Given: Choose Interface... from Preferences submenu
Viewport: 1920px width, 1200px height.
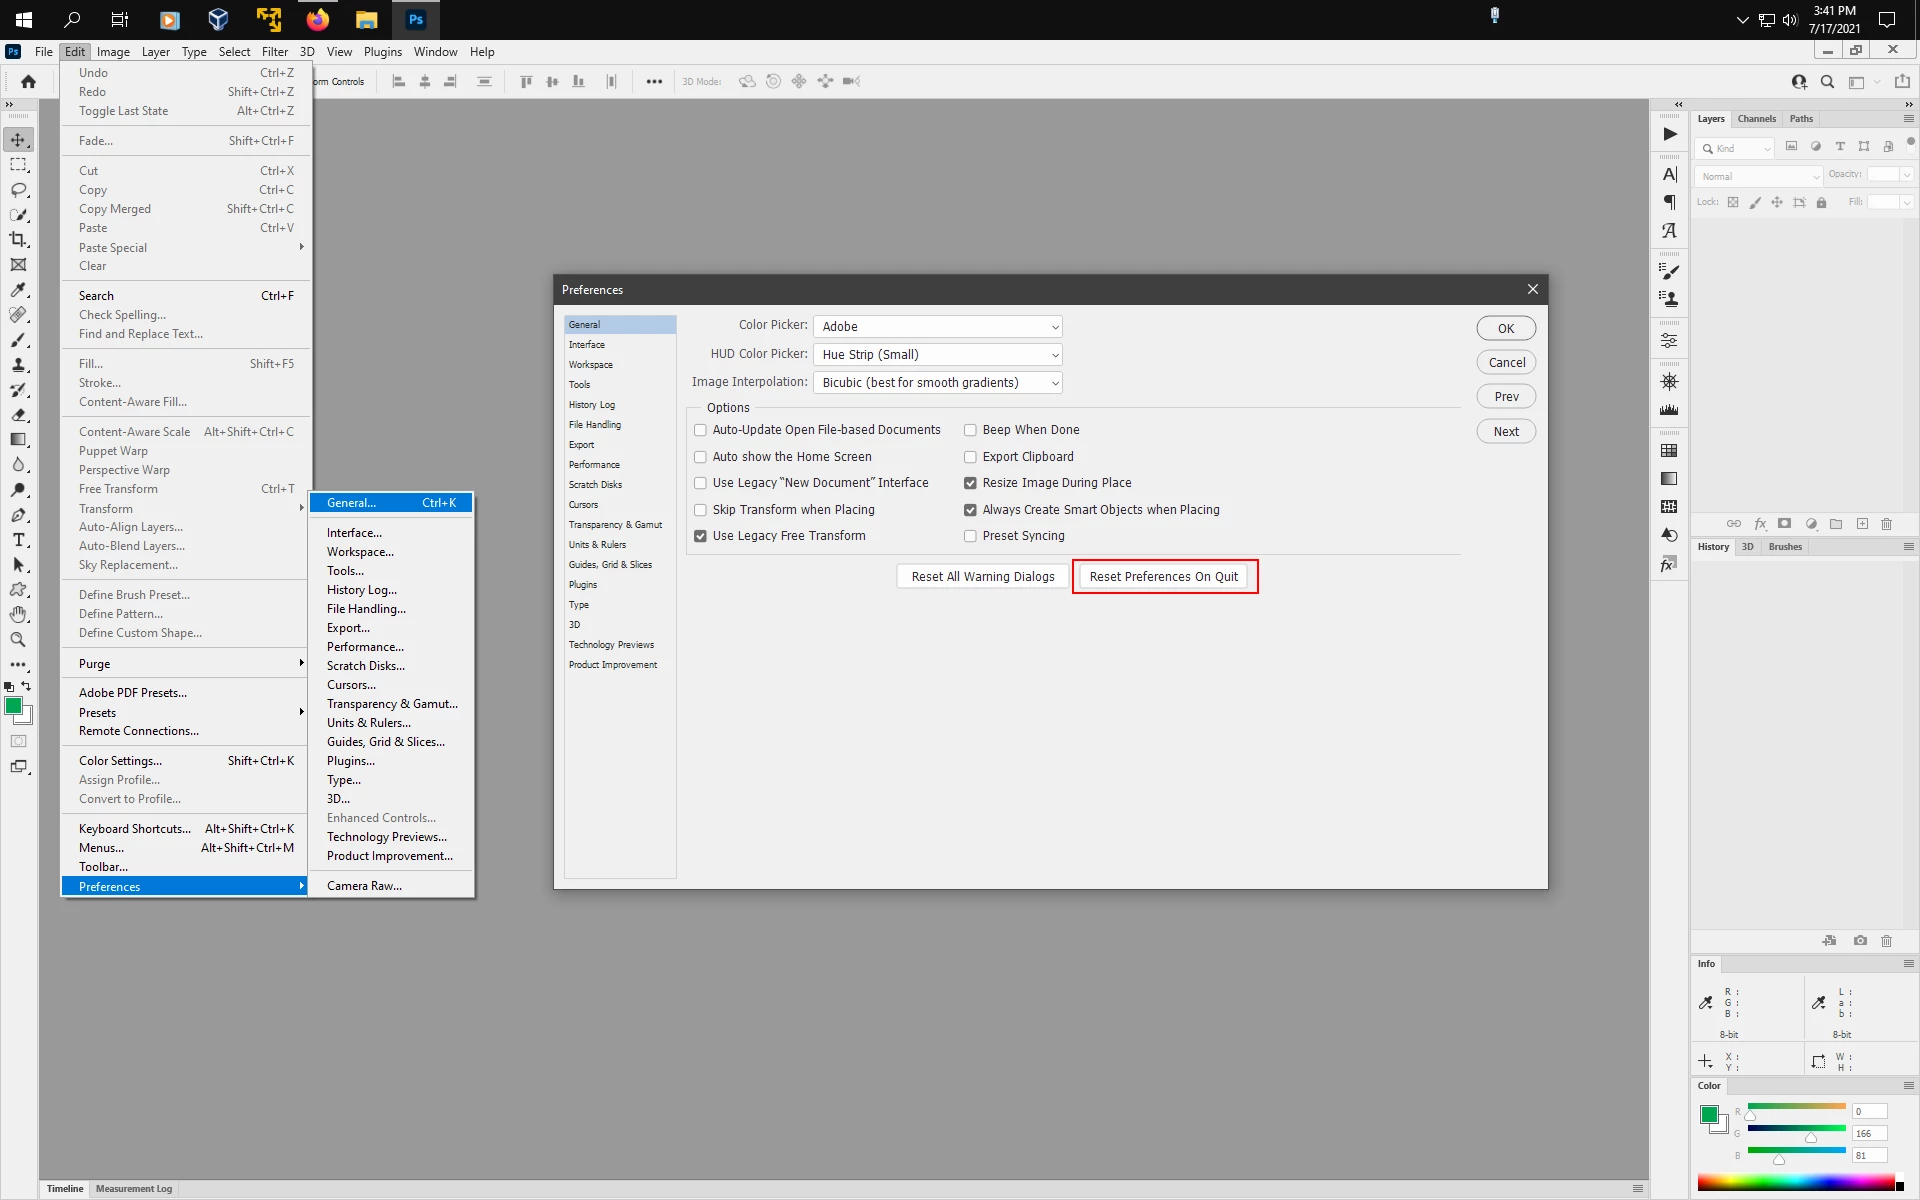Looking at the screenshot, I should click(354, 533).
